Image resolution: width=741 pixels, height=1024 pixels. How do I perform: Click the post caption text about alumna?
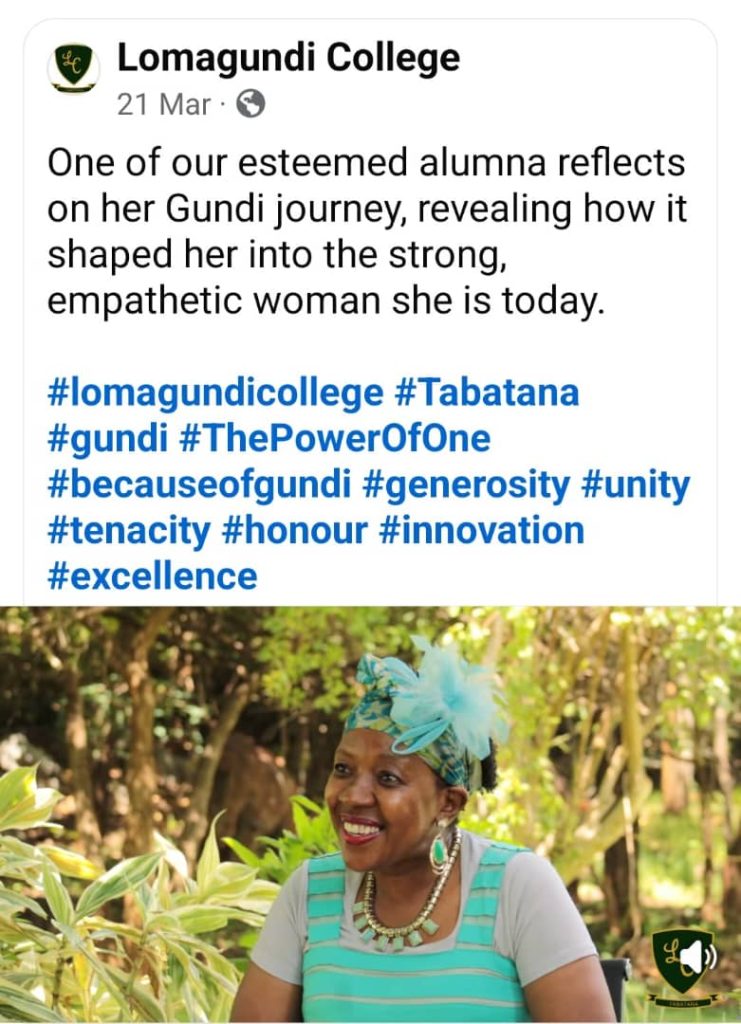367,232
